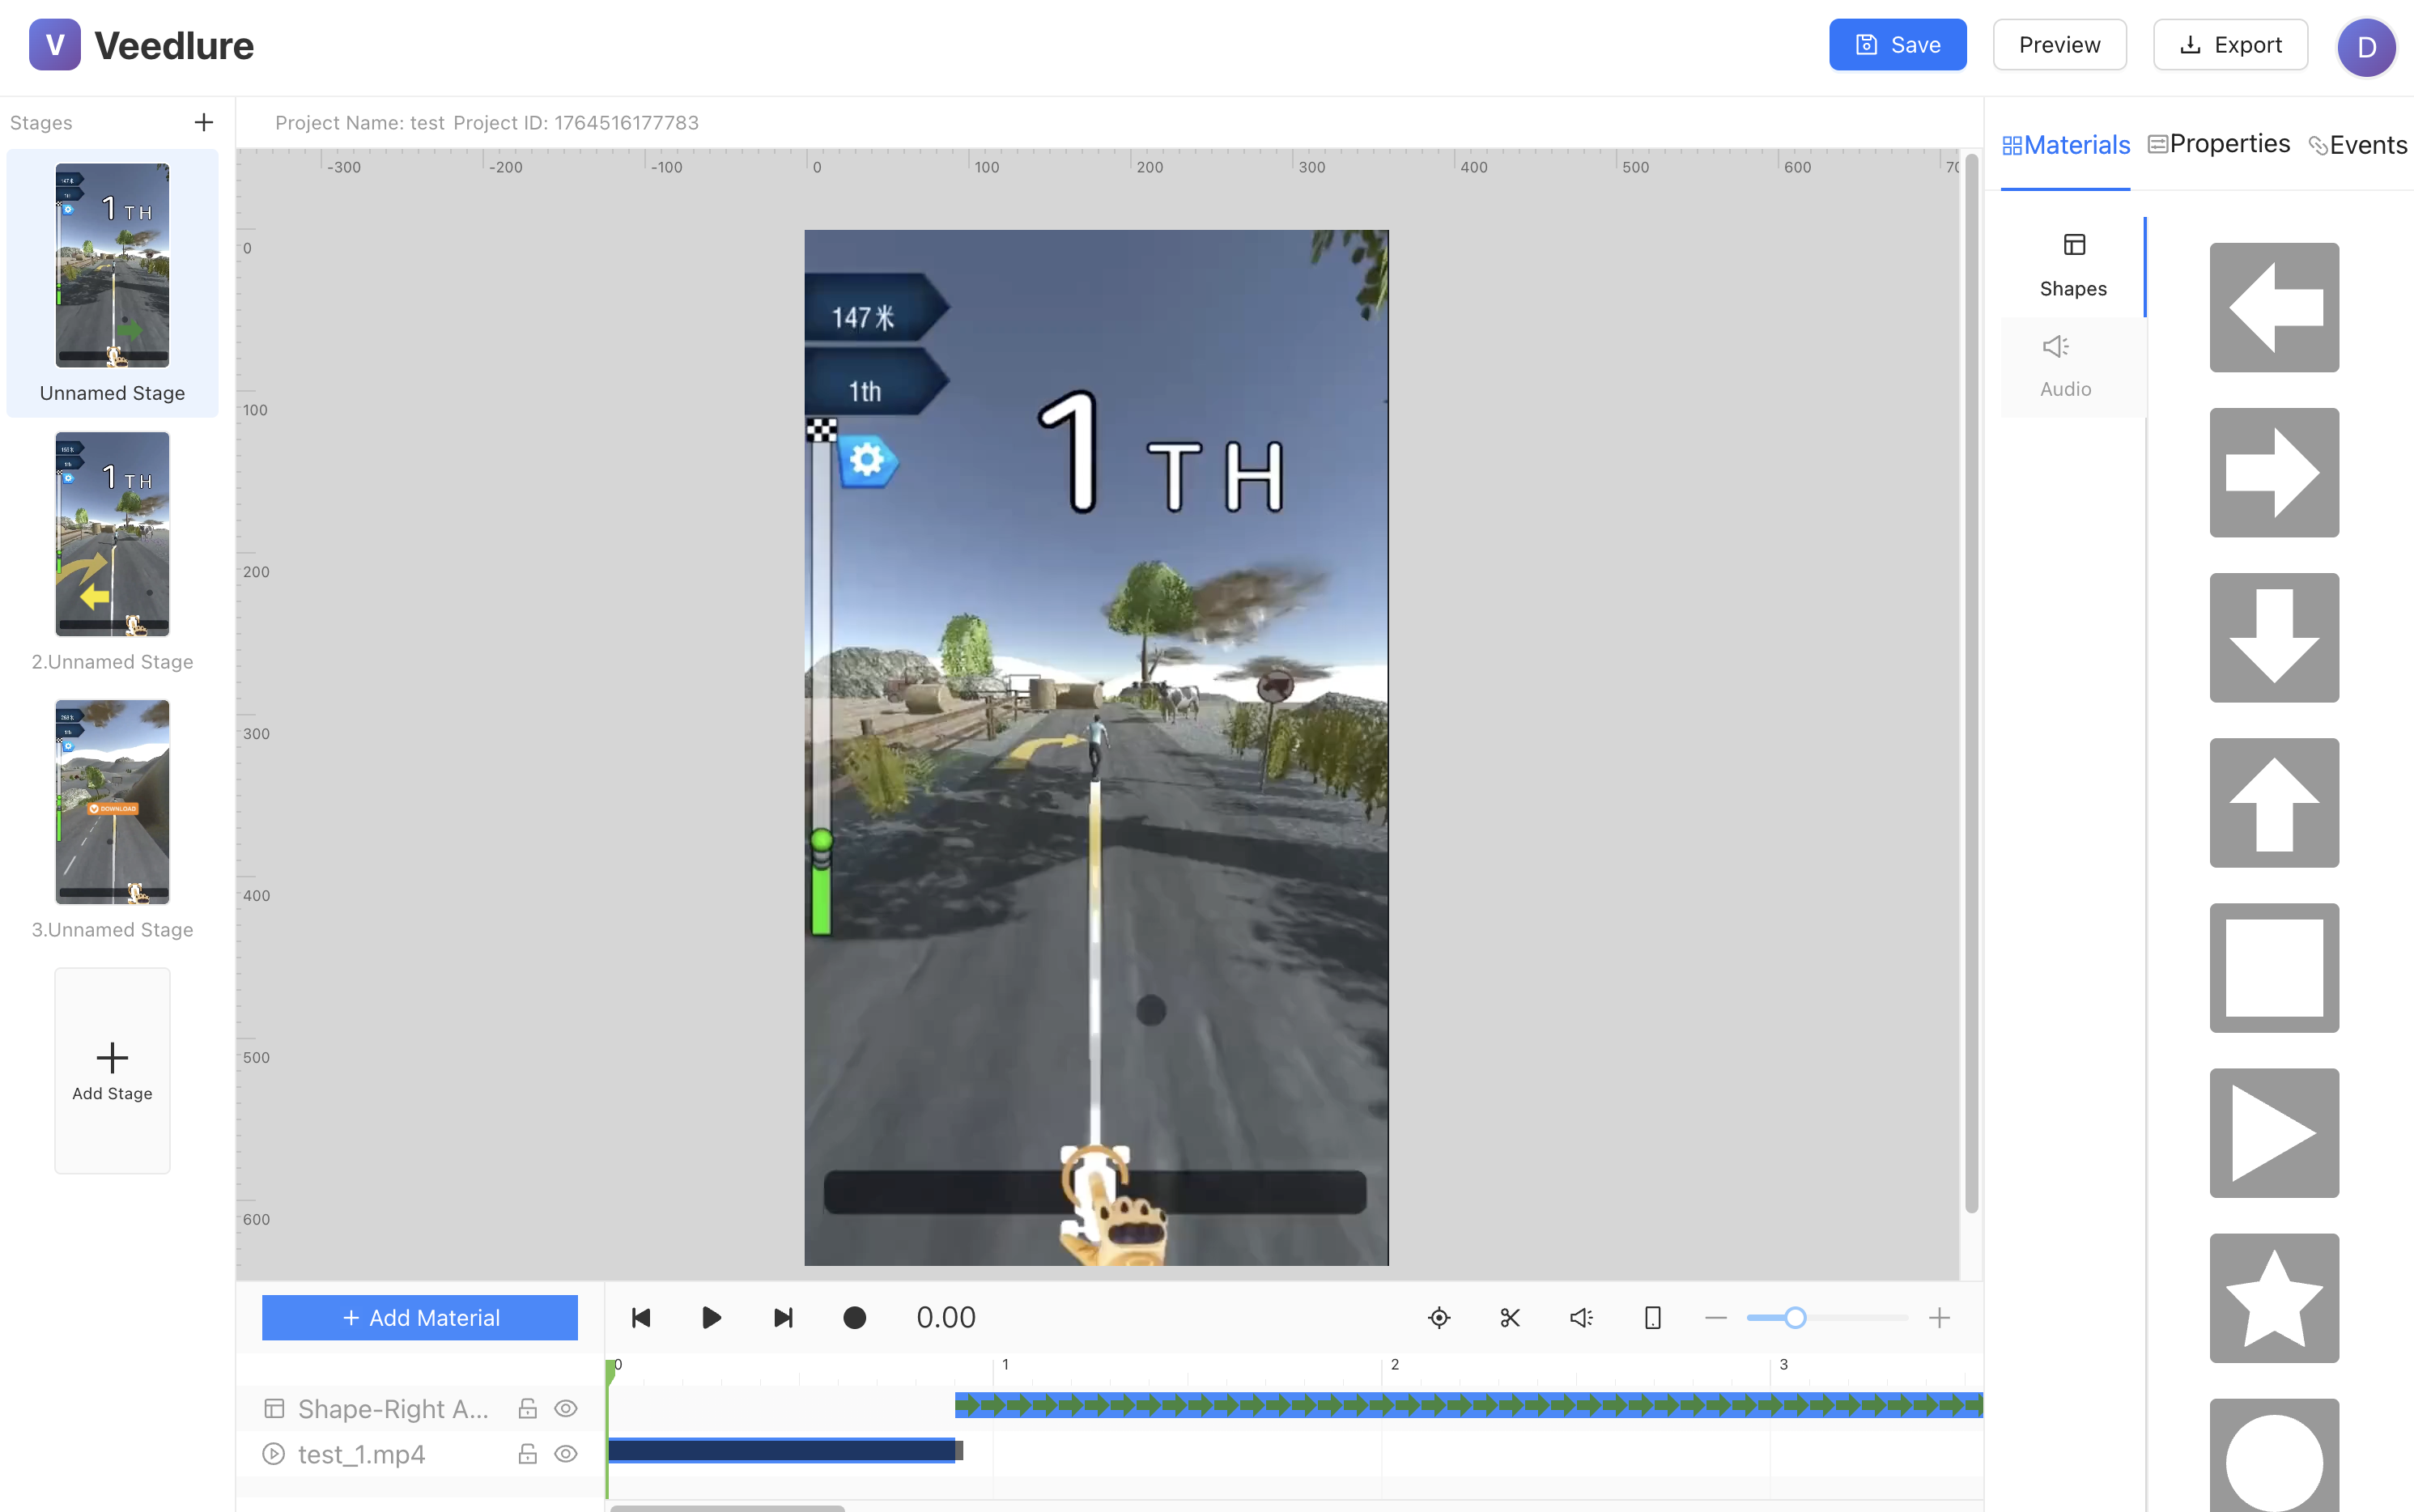This screenshot has width=2414, height=1512.
Task: Zoom out timeline with minus icon
Action: (1716, 1318)
